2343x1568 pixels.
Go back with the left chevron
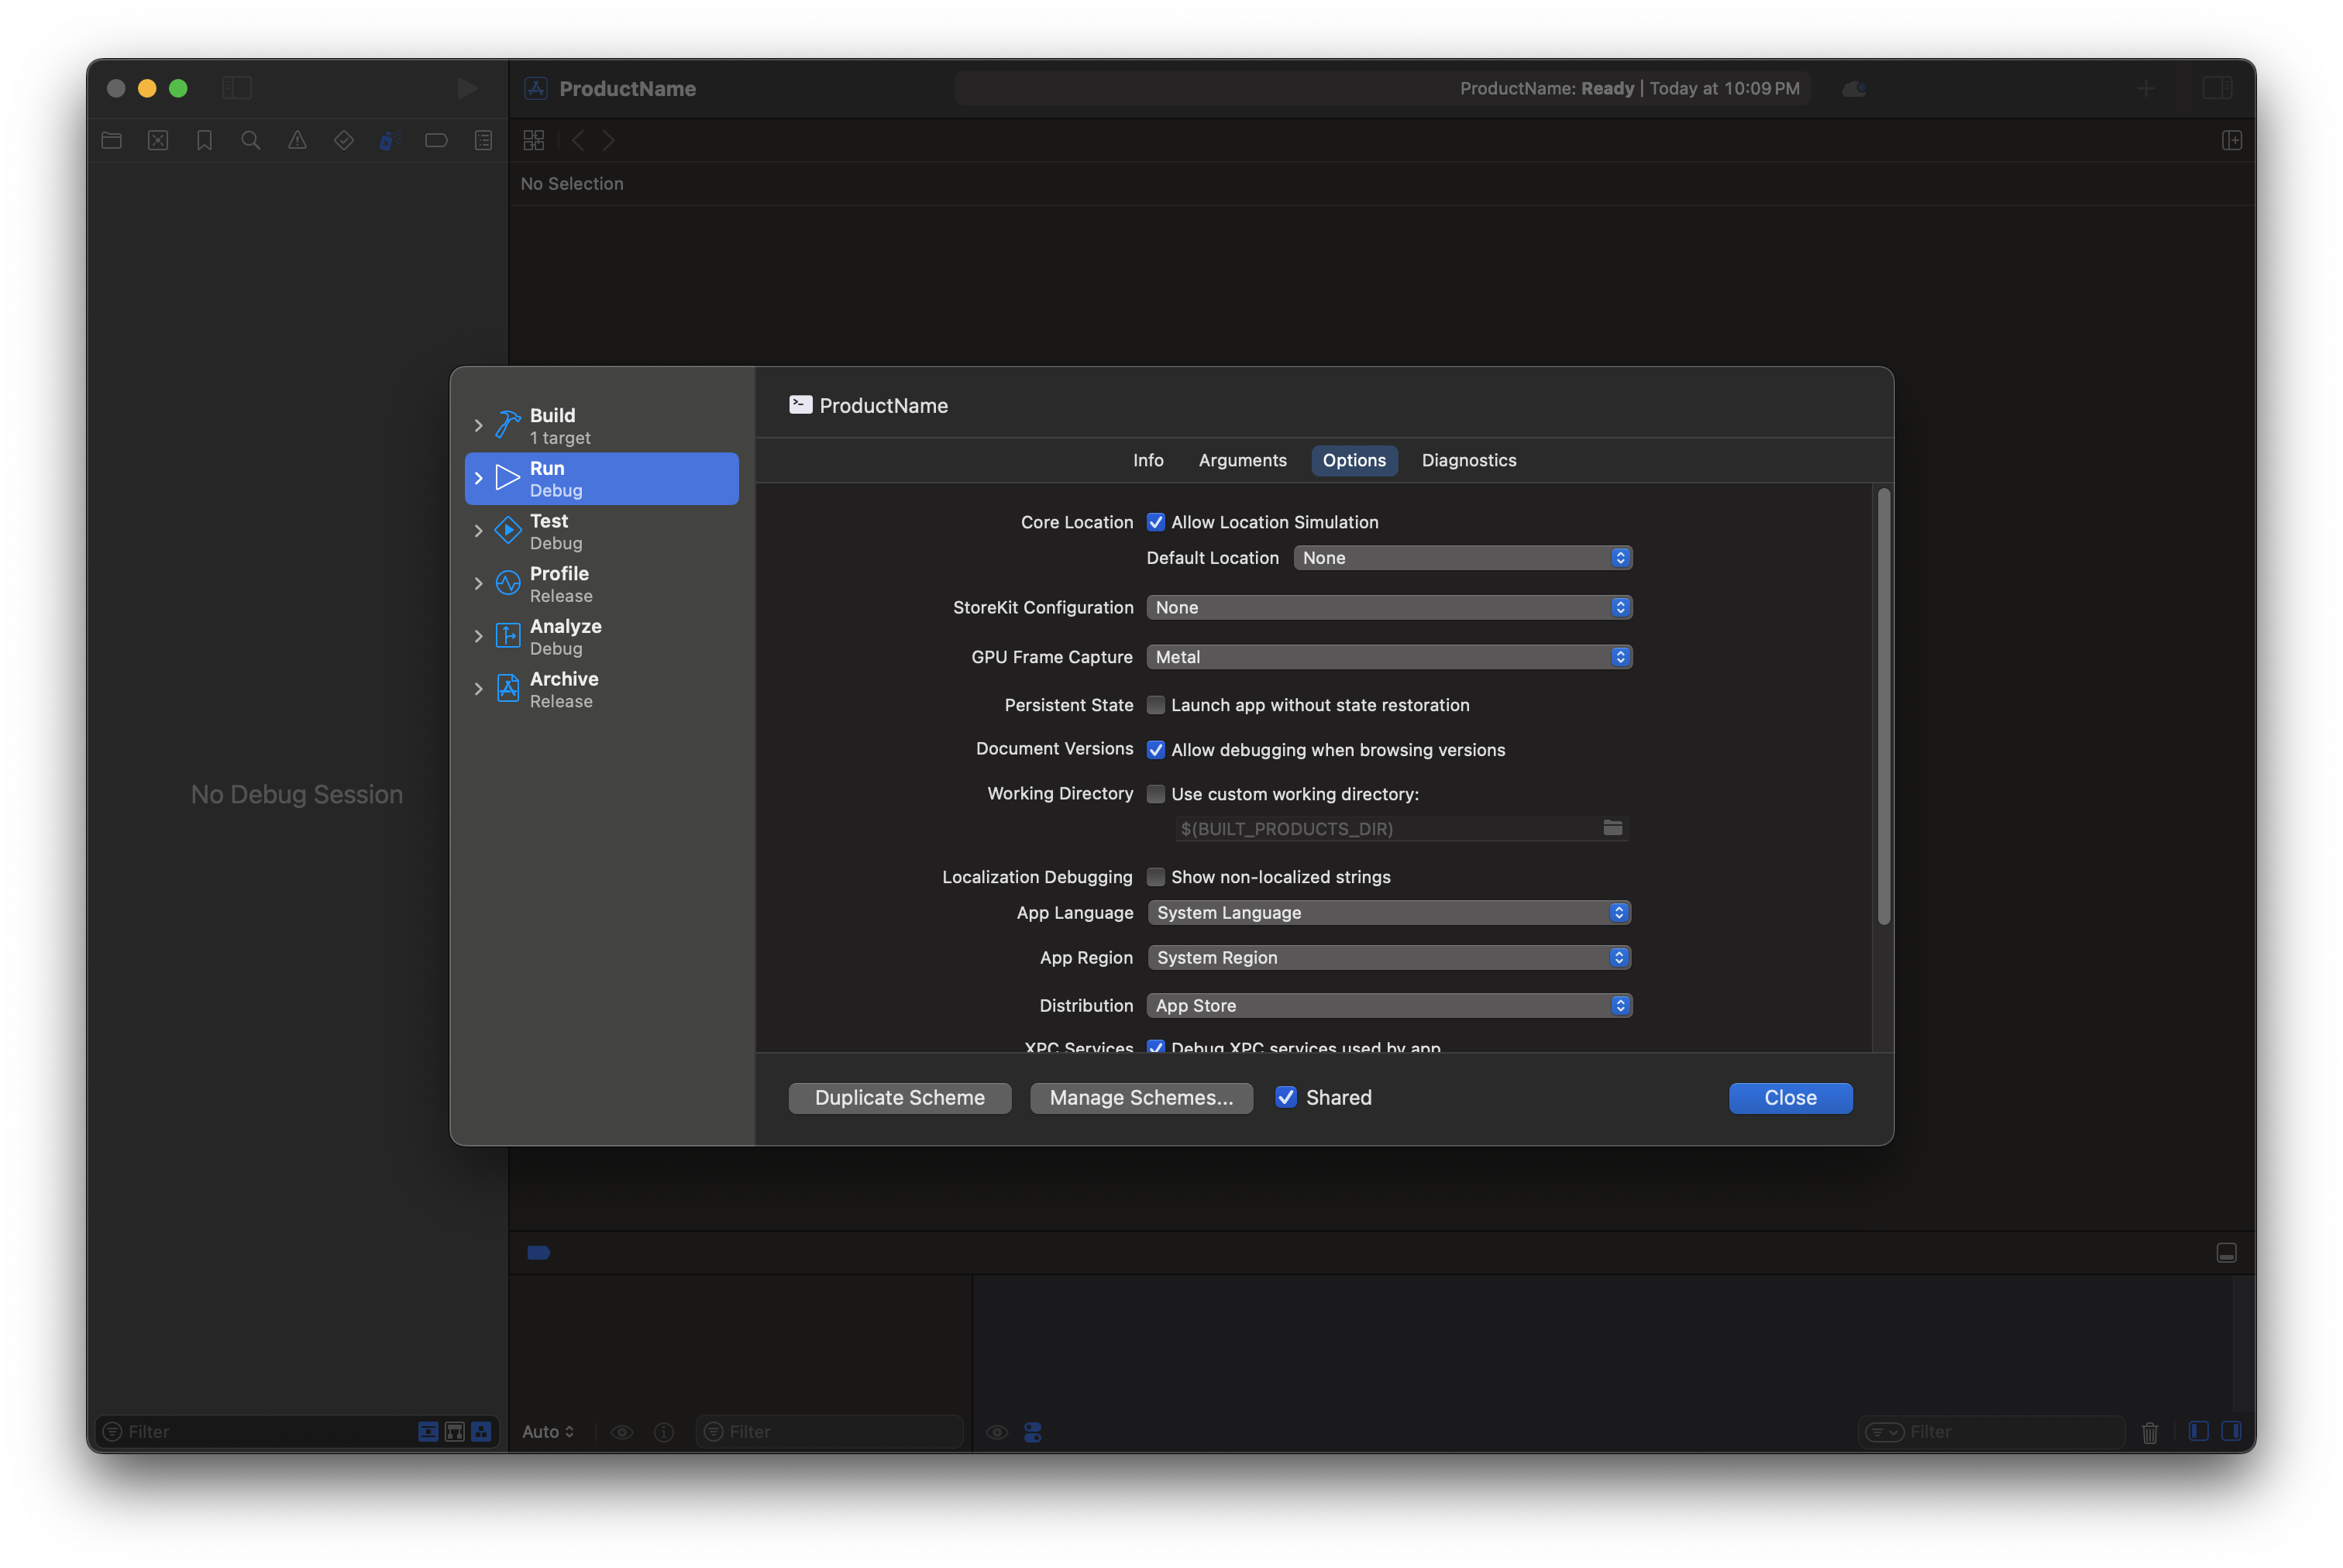[x=578, y=141]
